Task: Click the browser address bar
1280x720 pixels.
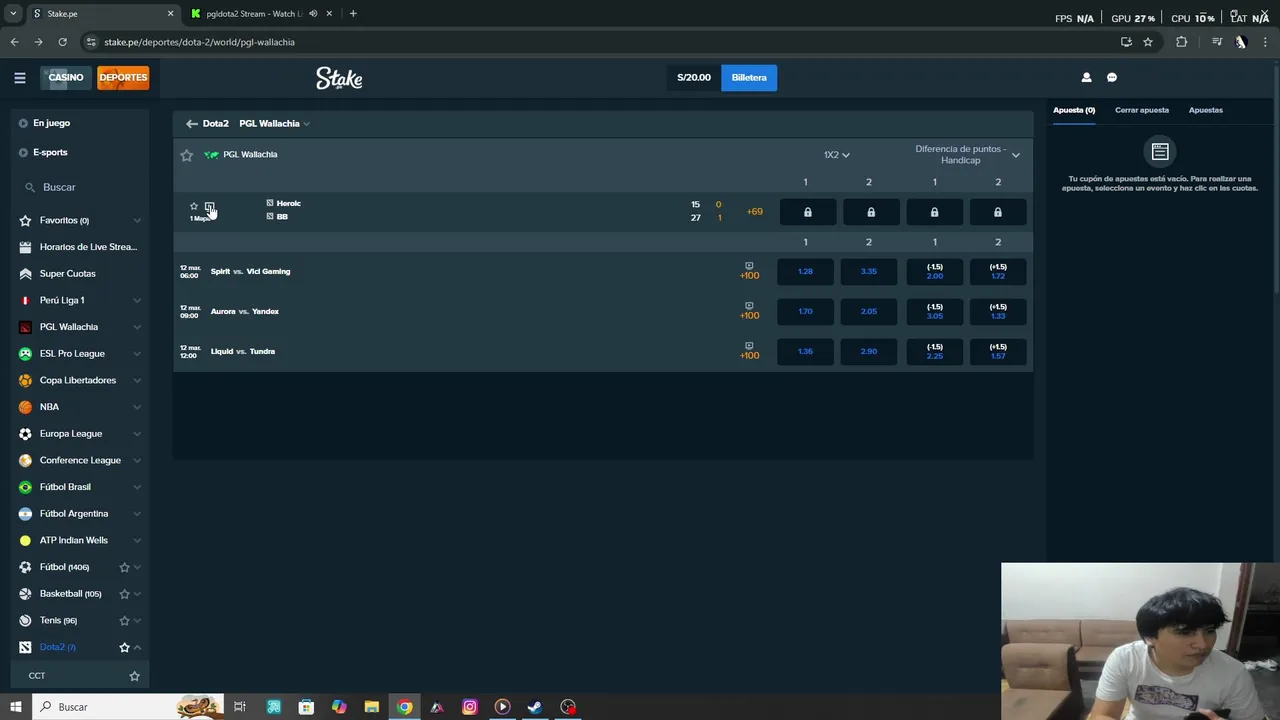Action: point(600,42)
